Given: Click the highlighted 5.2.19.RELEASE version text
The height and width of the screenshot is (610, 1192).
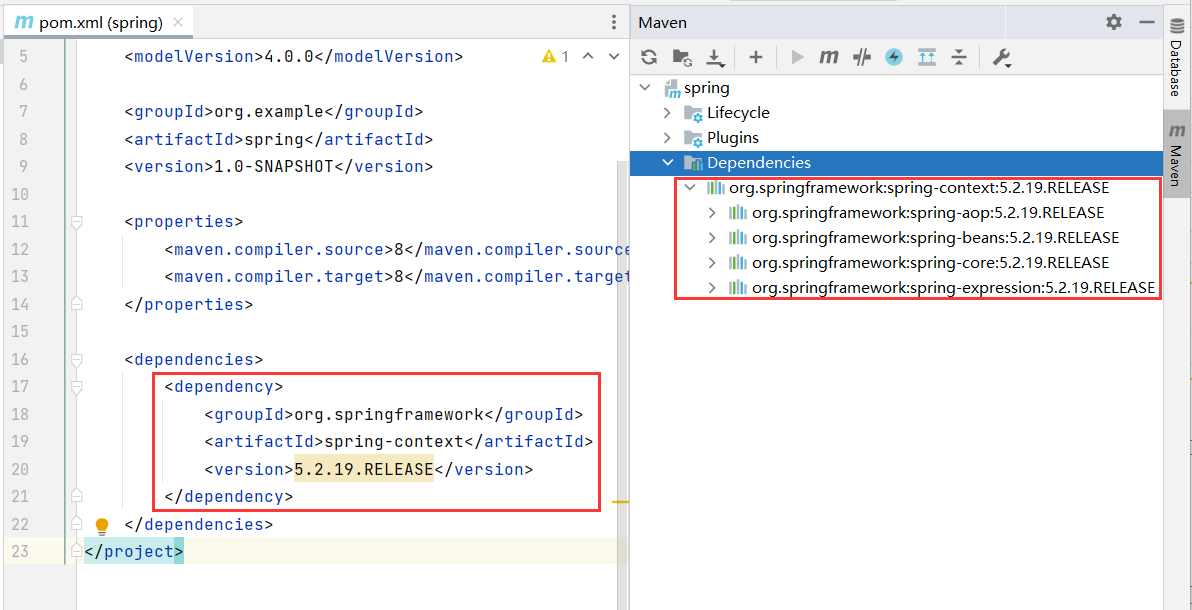Looking at the screenshot, I should tap(363, 469).
